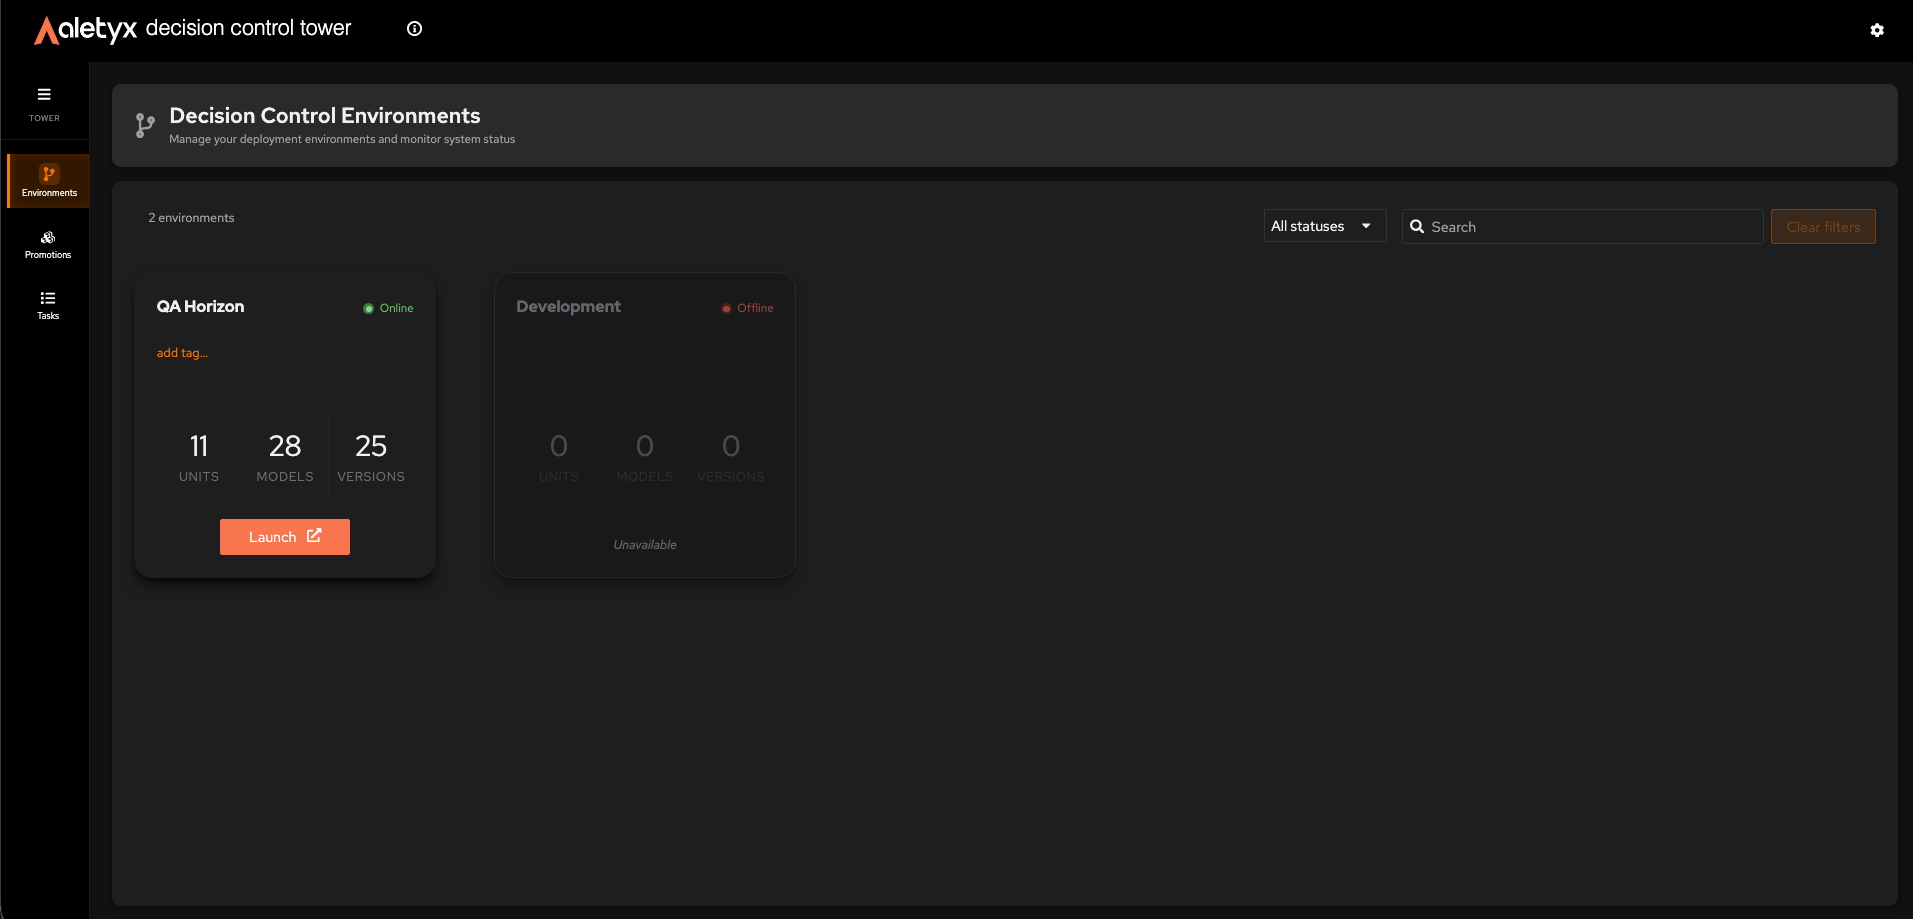Click the Decision Control Environments heading

coord(325,116)
